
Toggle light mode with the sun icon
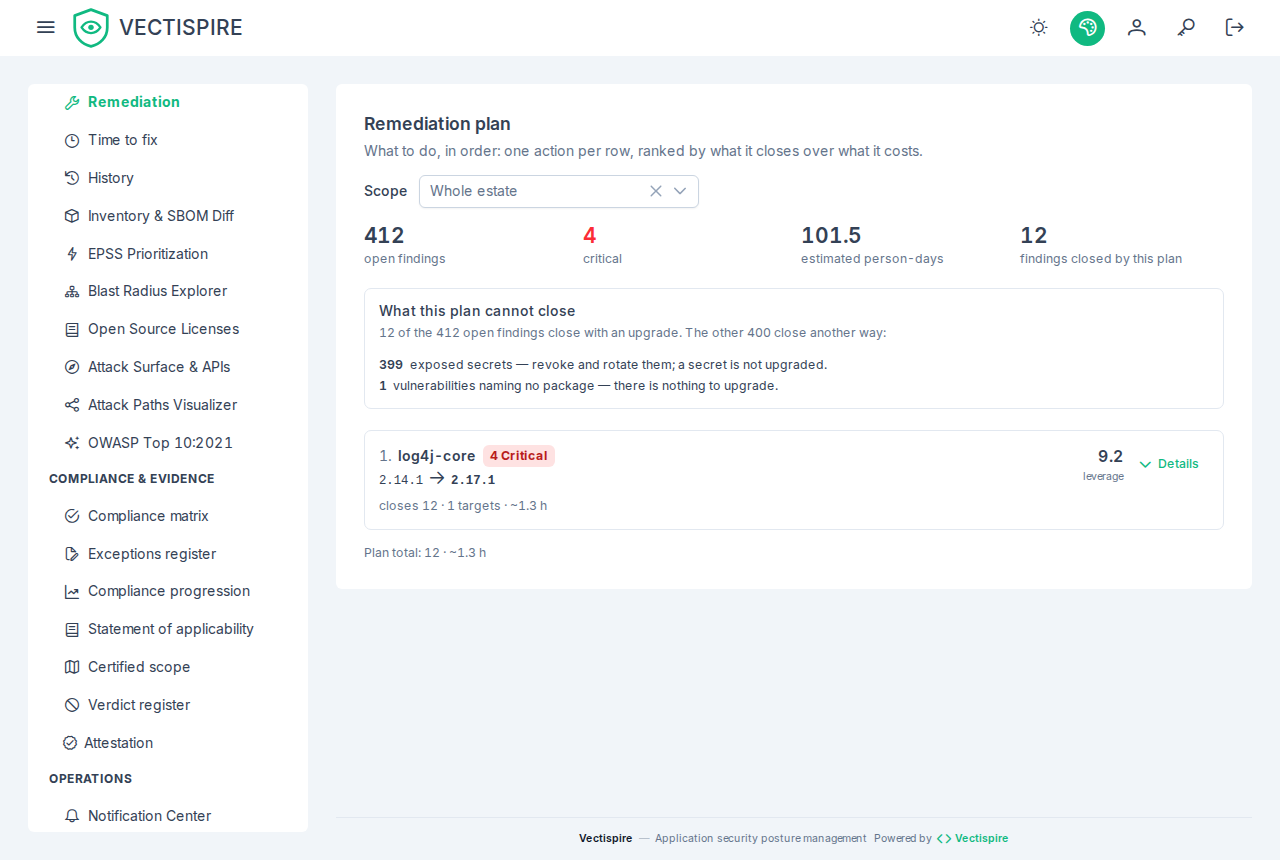click(1039, 28)
